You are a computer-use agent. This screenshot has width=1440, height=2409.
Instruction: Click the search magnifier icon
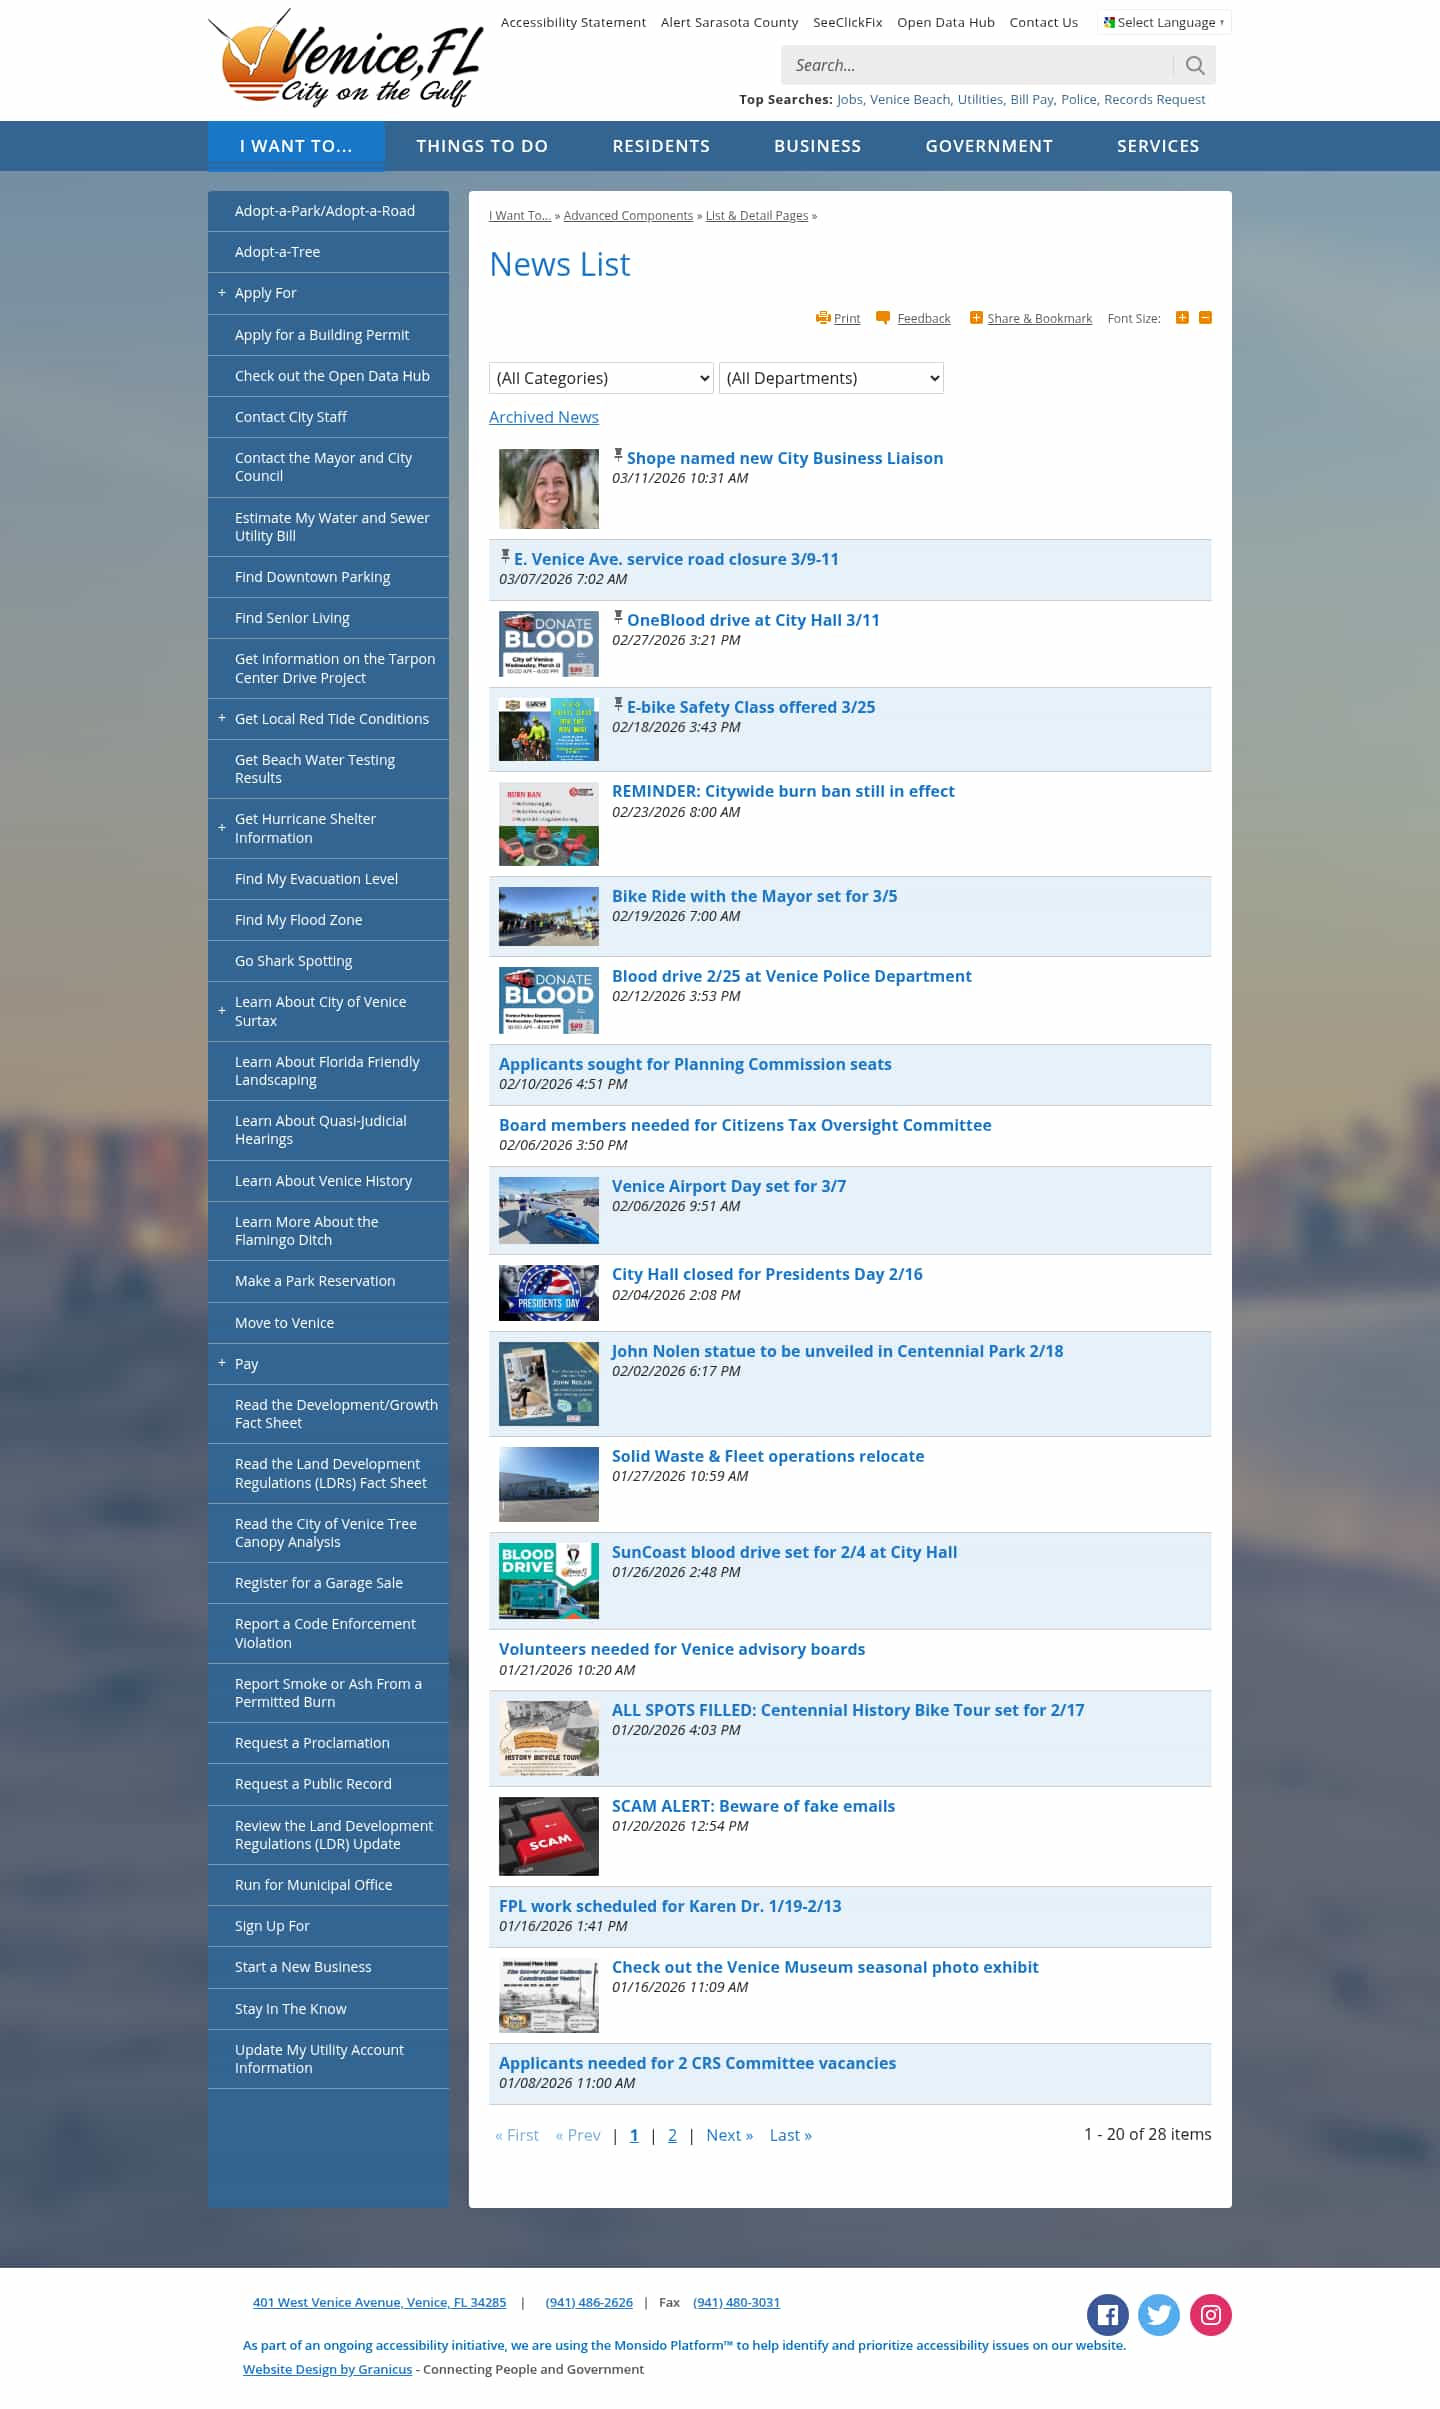coord(1195,65)
